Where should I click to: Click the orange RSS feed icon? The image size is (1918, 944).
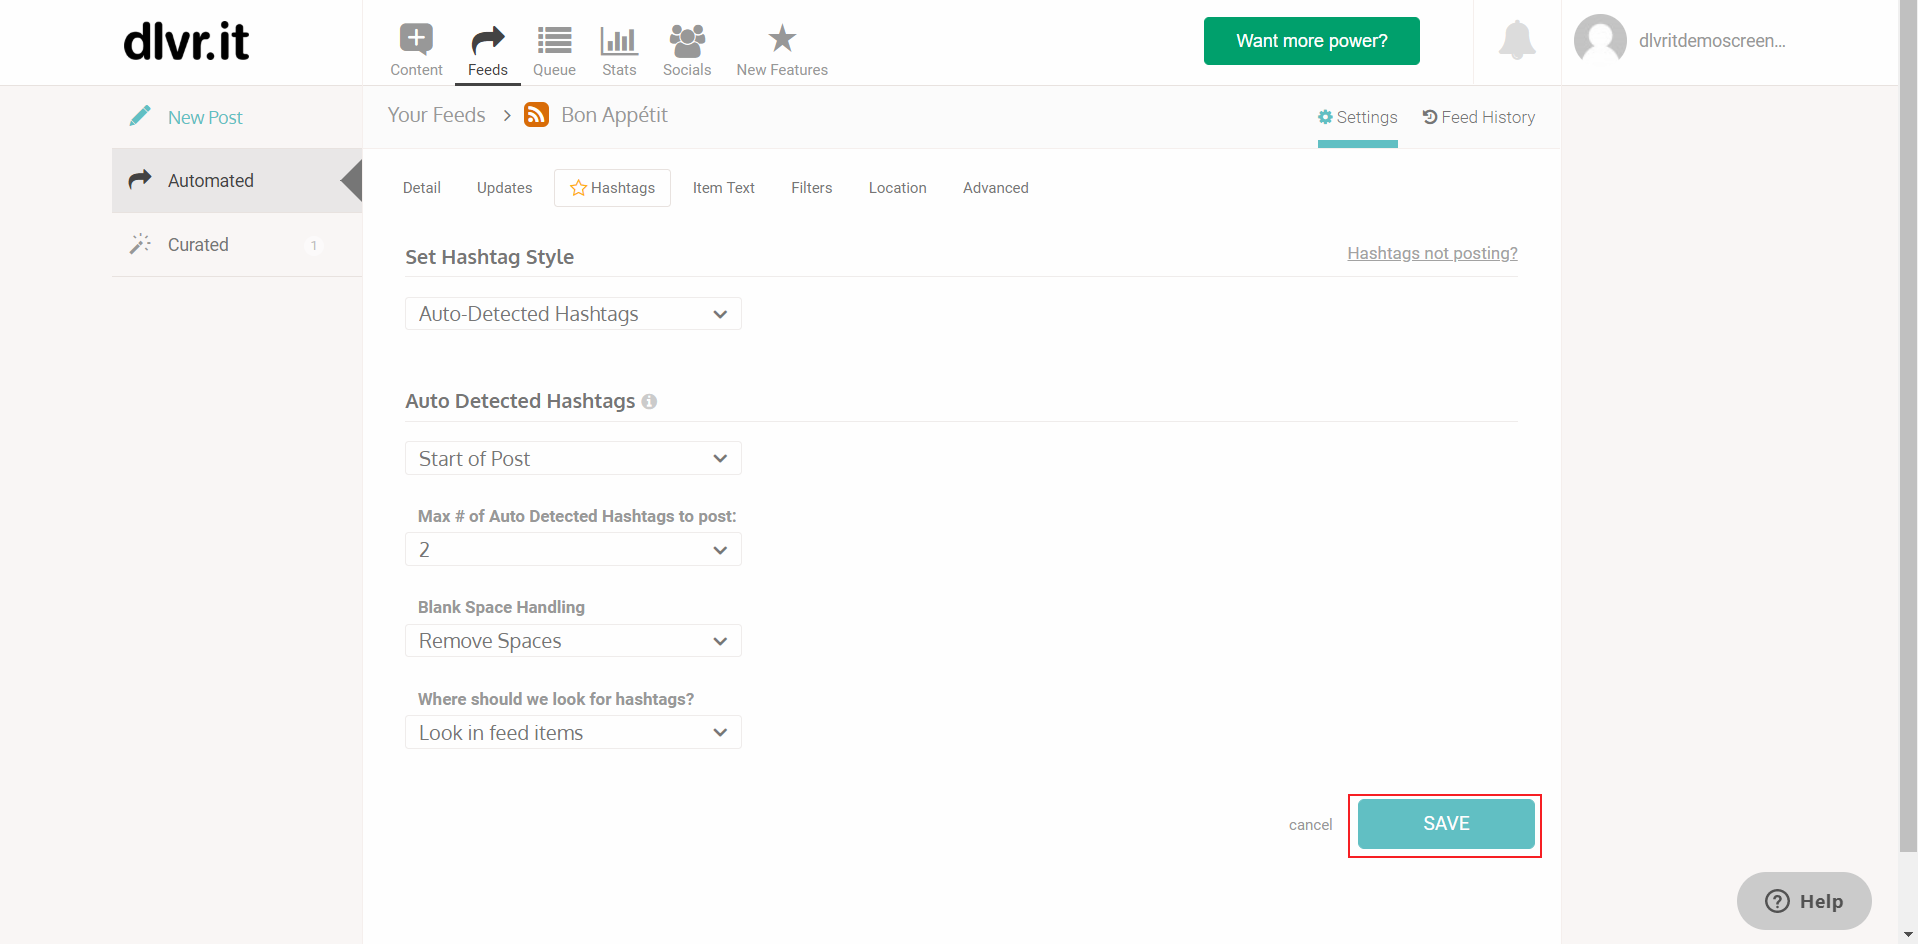point(537,115)
